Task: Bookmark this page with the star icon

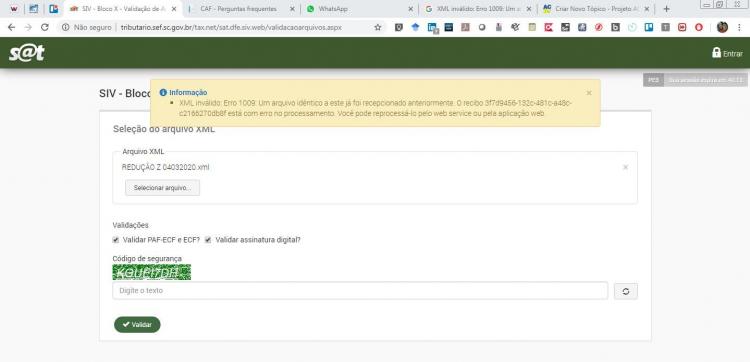Action: click(x=377, y=28)
